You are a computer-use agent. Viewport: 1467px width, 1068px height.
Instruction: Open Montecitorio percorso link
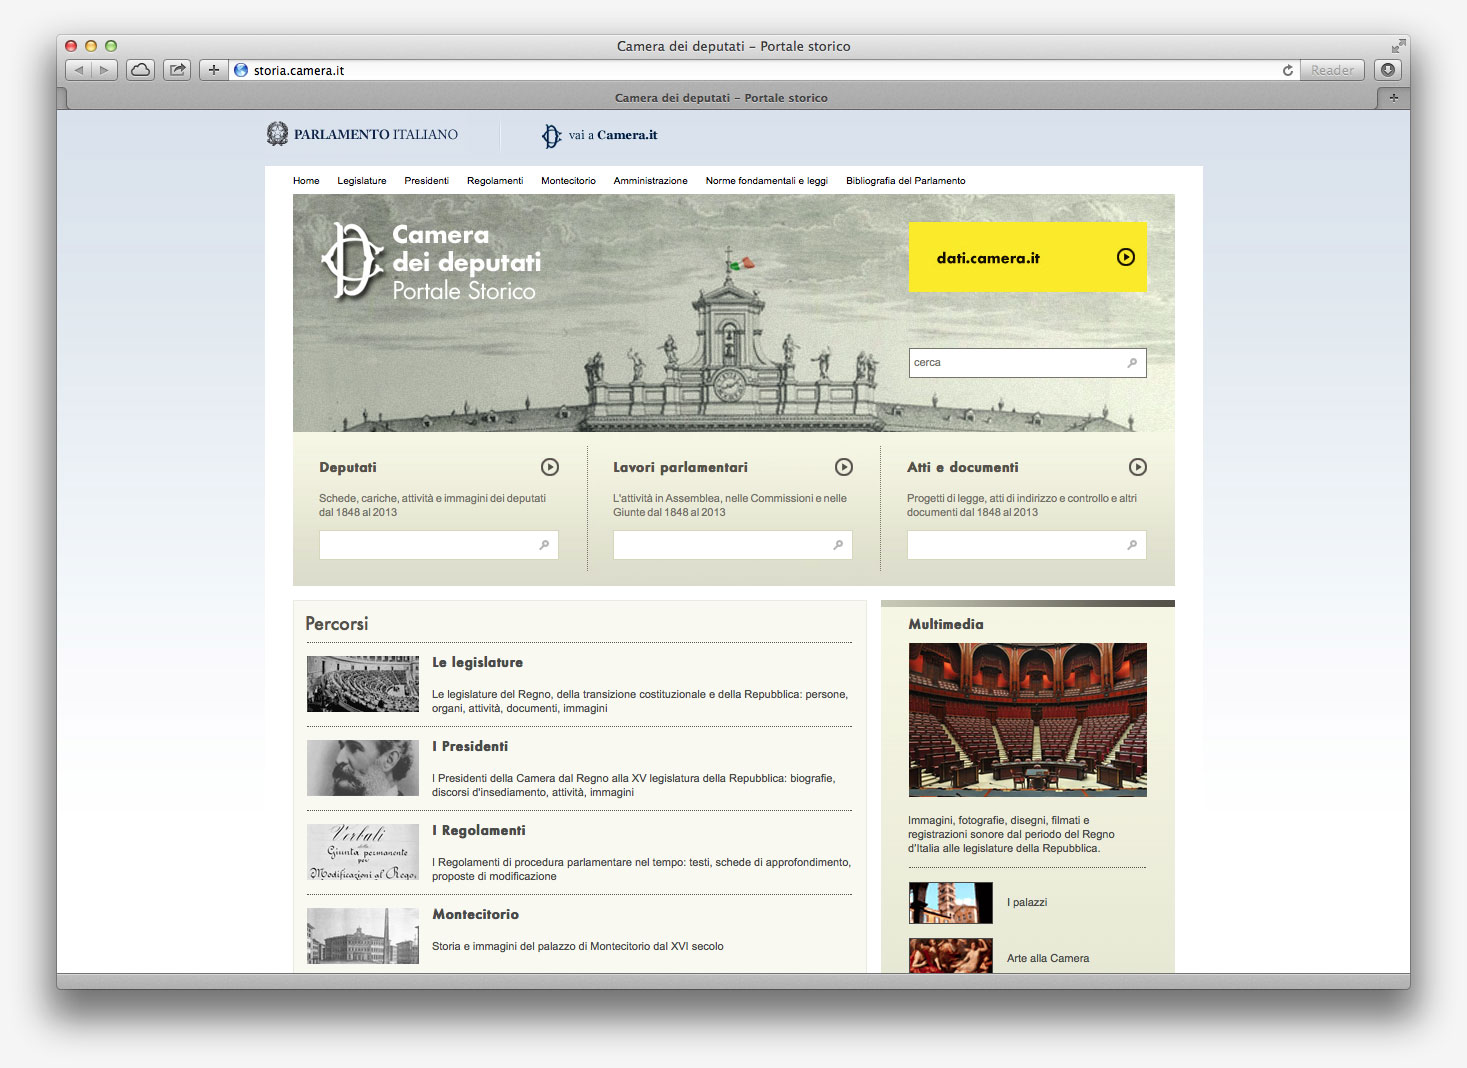tap(476, 914)
